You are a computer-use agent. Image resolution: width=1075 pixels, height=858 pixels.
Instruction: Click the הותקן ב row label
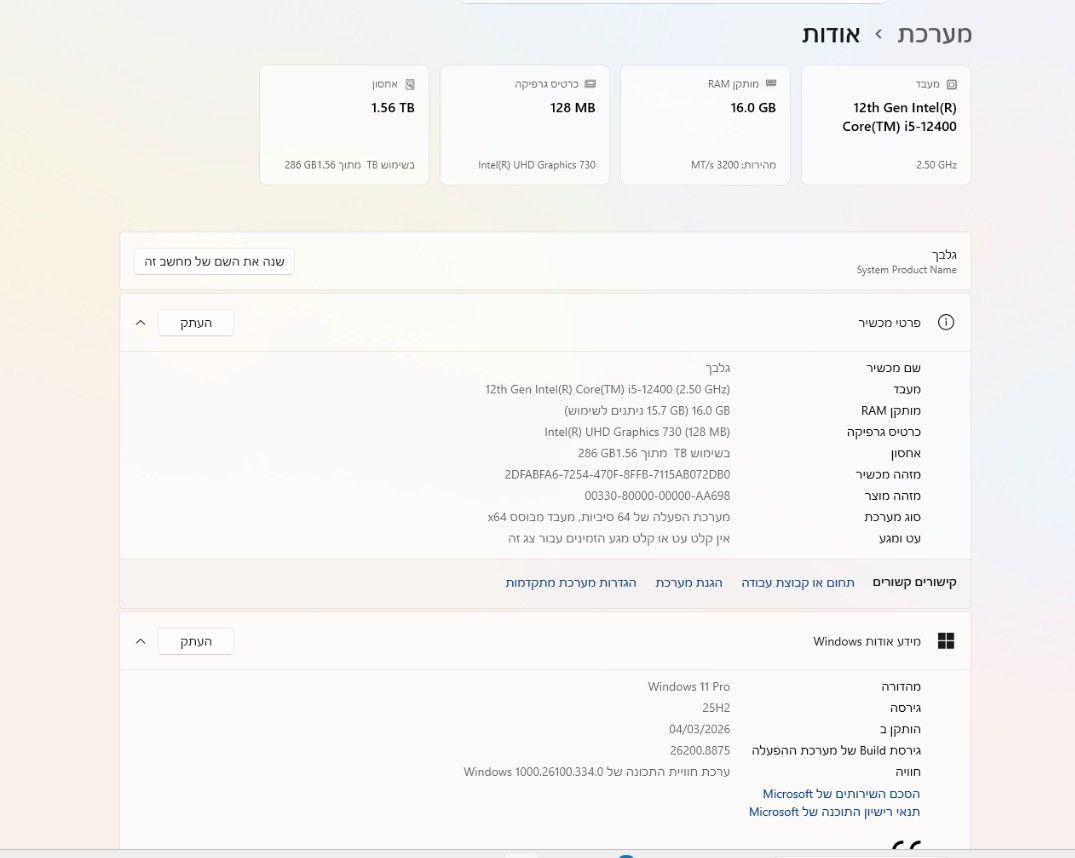point(900,729)
